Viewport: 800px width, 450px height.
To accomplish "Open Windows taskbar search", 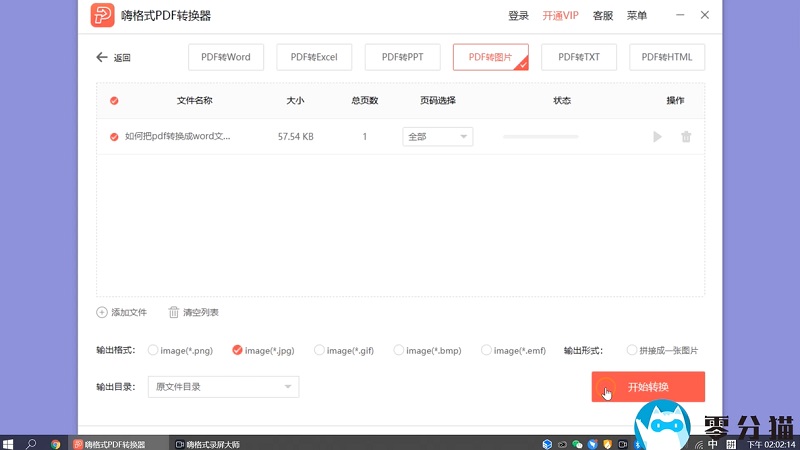I will (31, 444).
